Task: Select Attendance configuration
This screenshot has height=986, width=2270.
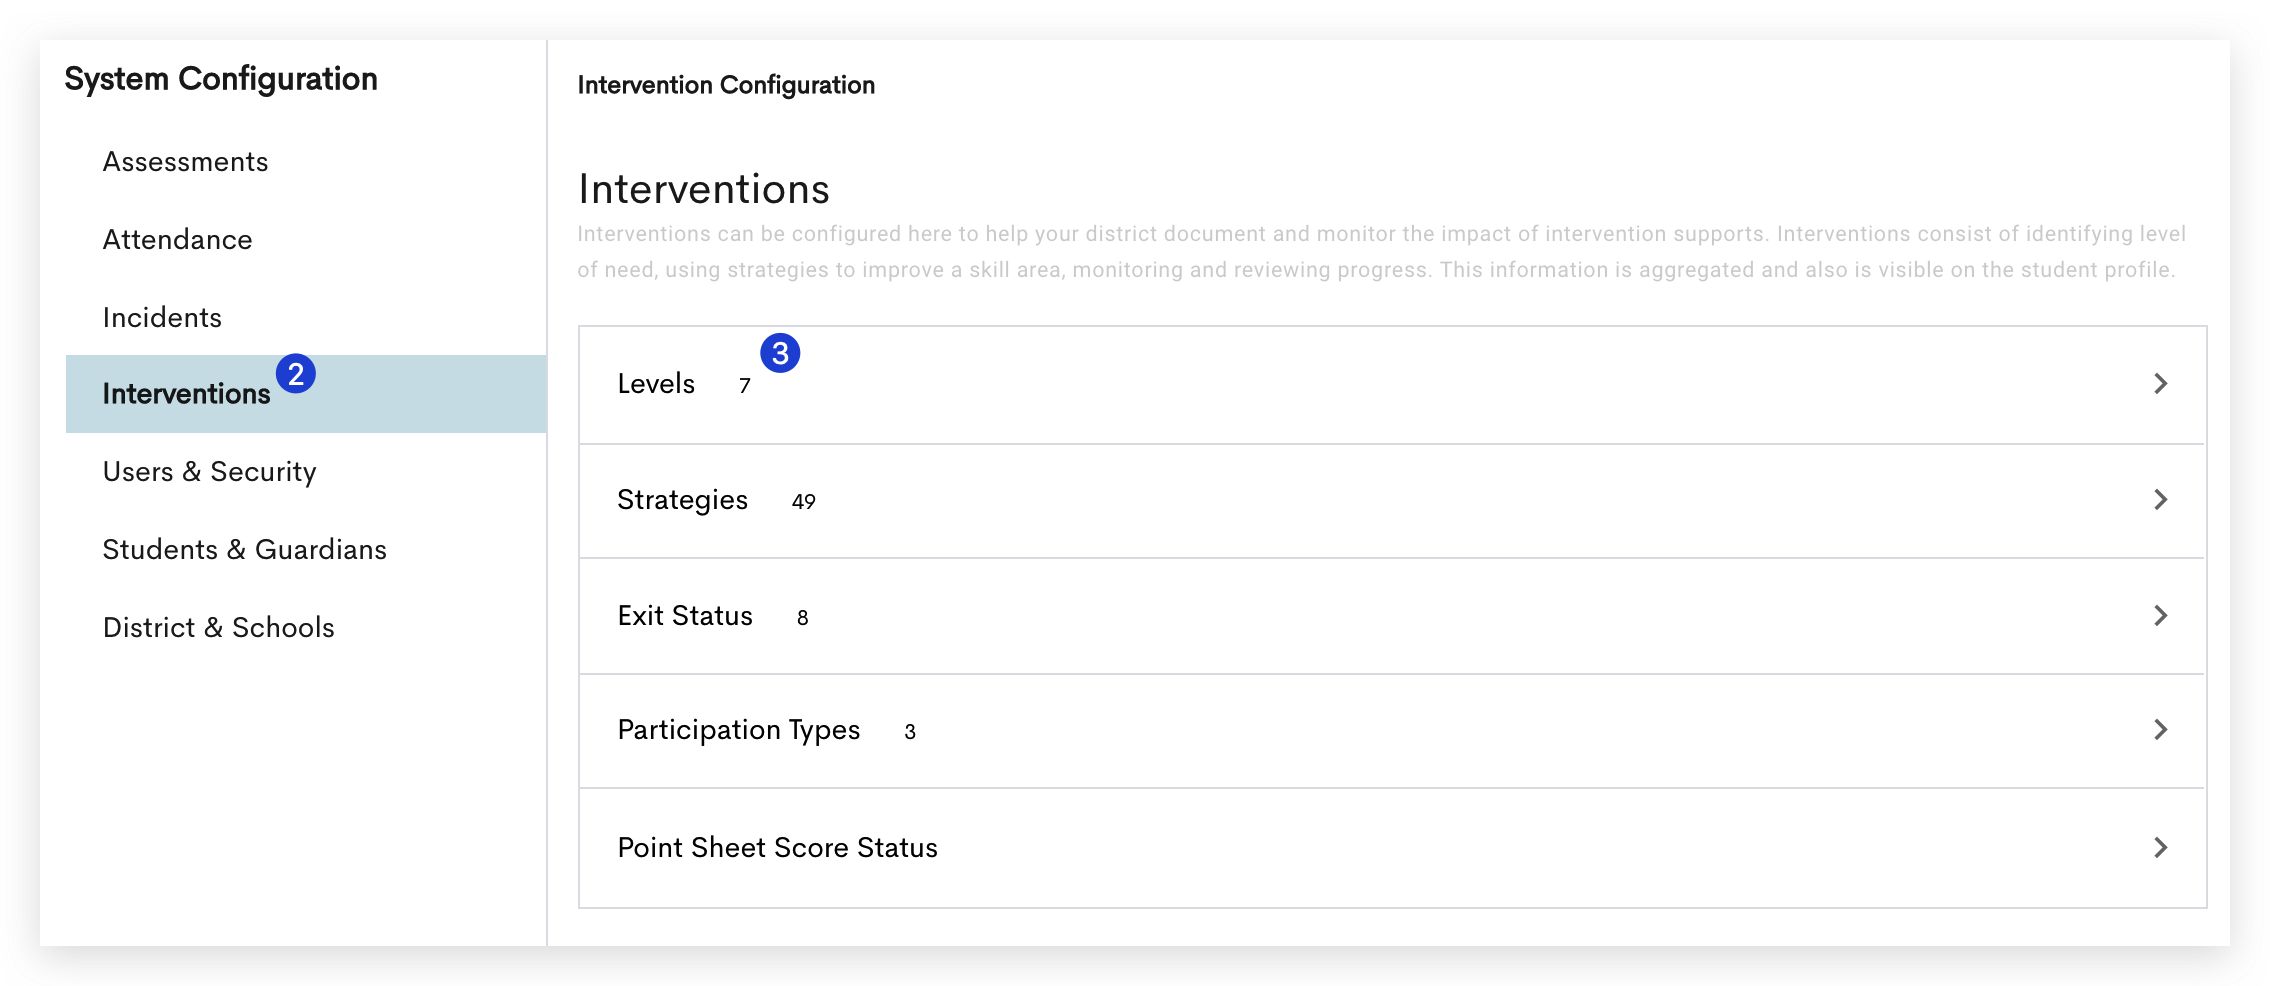Action: tap(177, 240)
